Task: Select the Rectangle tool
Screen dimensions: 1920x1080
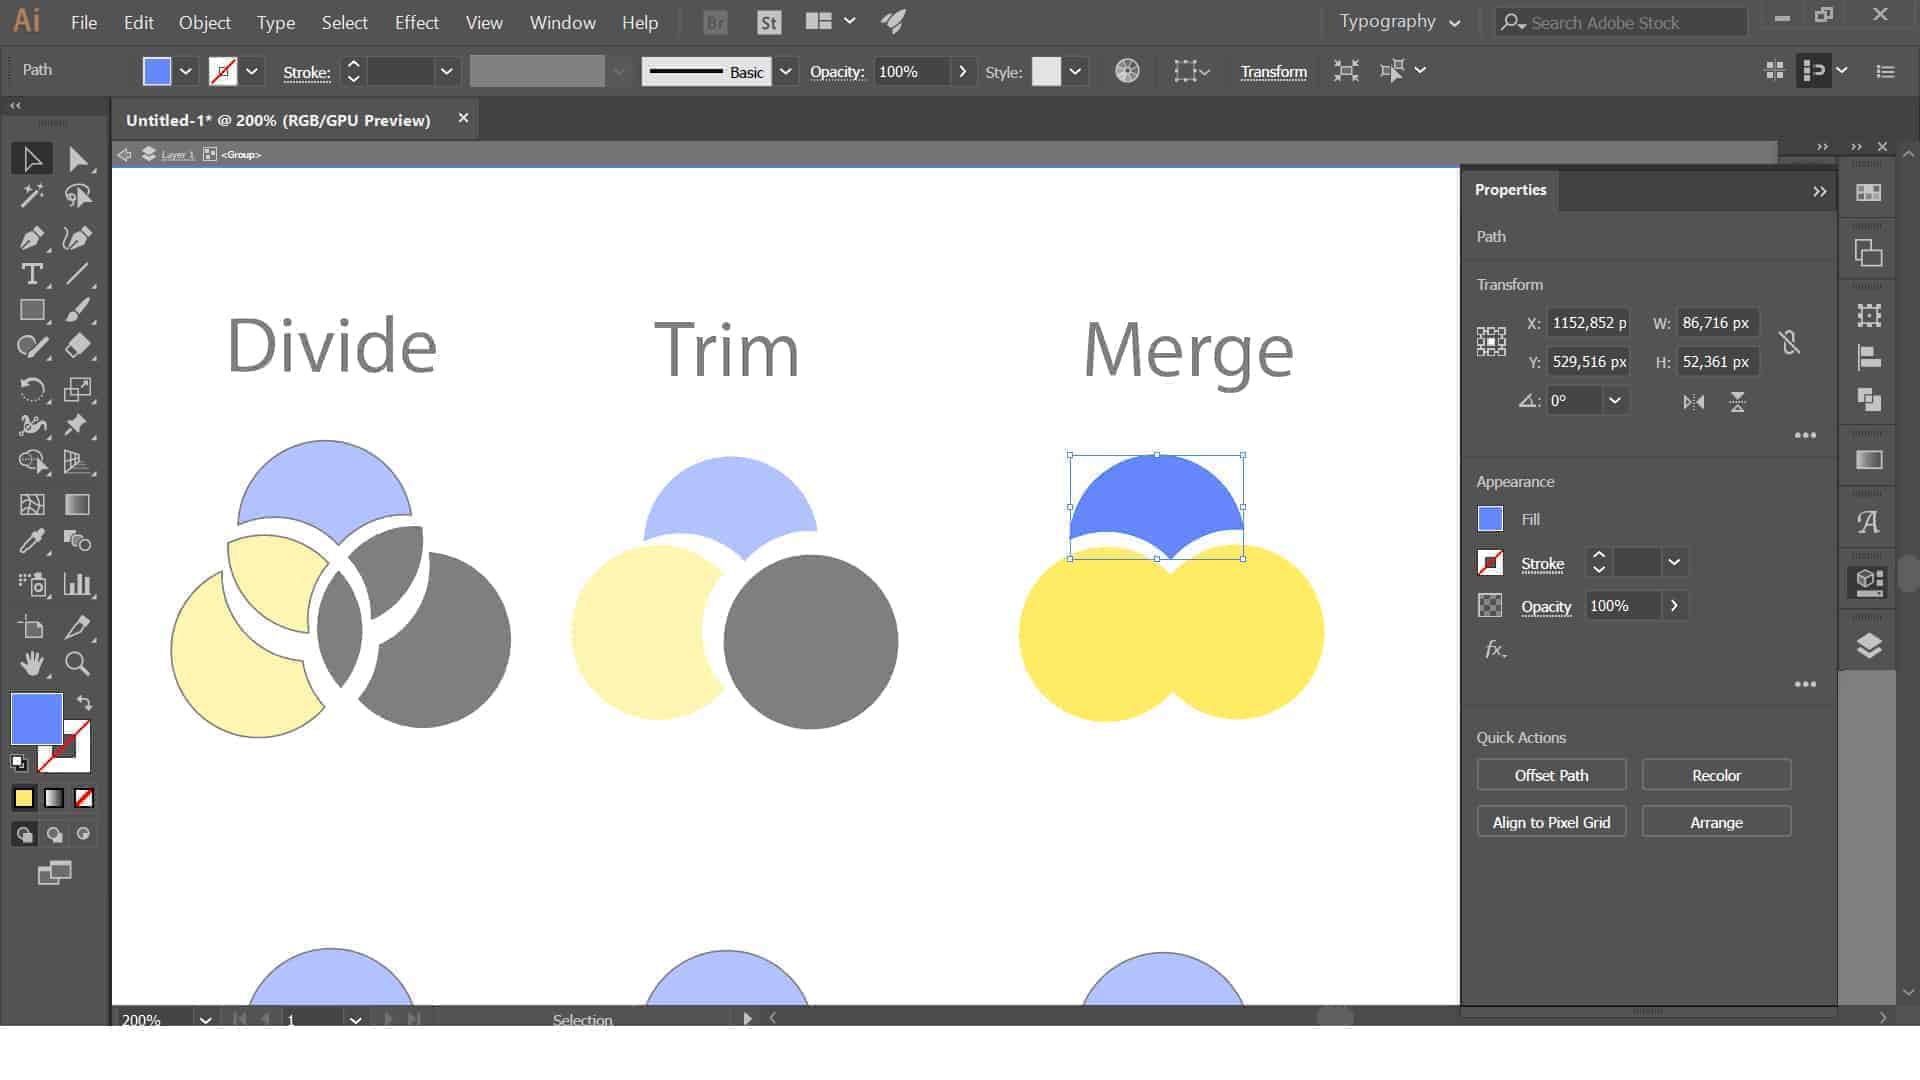Action: 31,311
